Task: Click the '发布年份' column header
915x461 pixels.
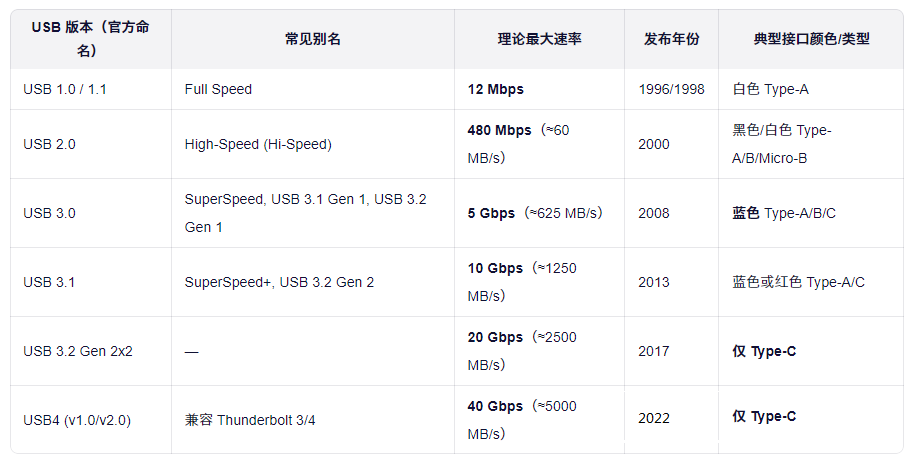Action: (671, 39)
